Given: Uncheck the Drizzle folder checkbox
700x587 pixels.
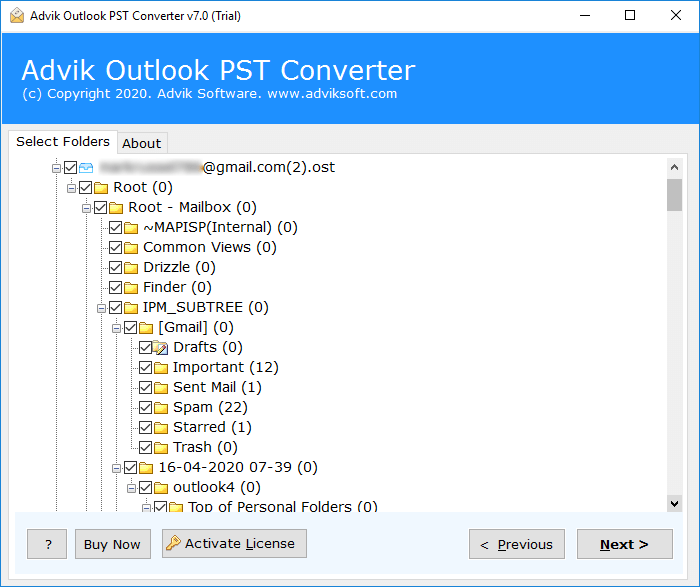Looking at the screenshot, I should (116, 267).
